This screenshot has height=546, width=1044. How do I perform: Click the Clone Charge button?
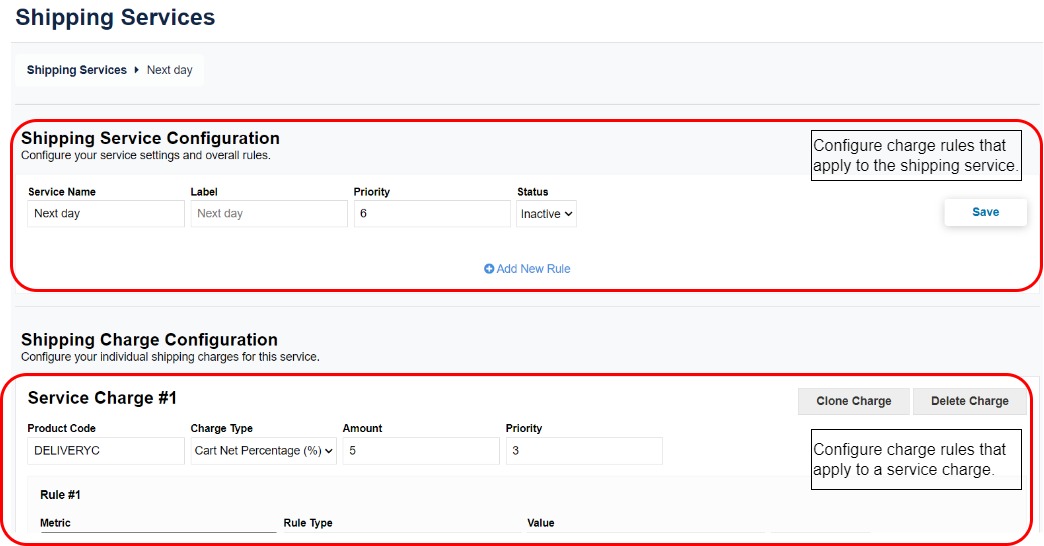click(x=853, y=401)
